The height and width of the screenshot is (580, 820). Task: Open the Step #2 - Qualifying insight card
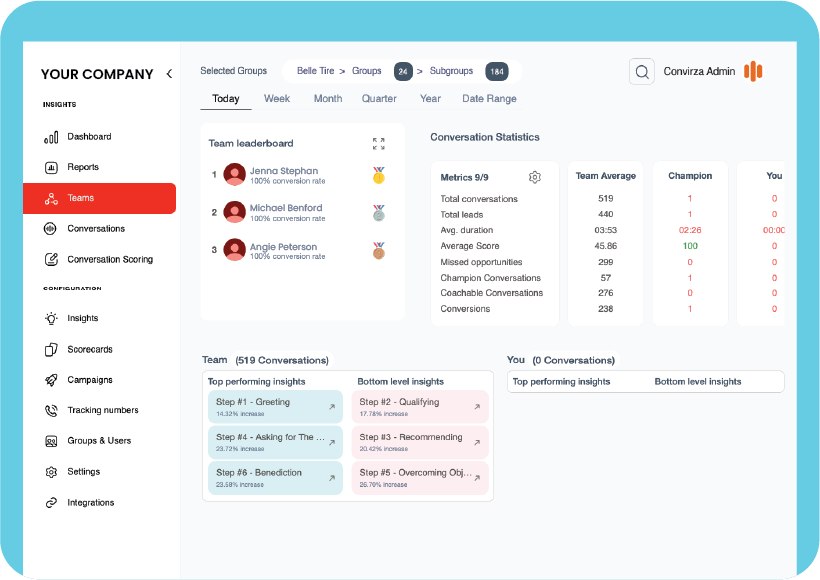pyautogui.click(x=420, y=407)
